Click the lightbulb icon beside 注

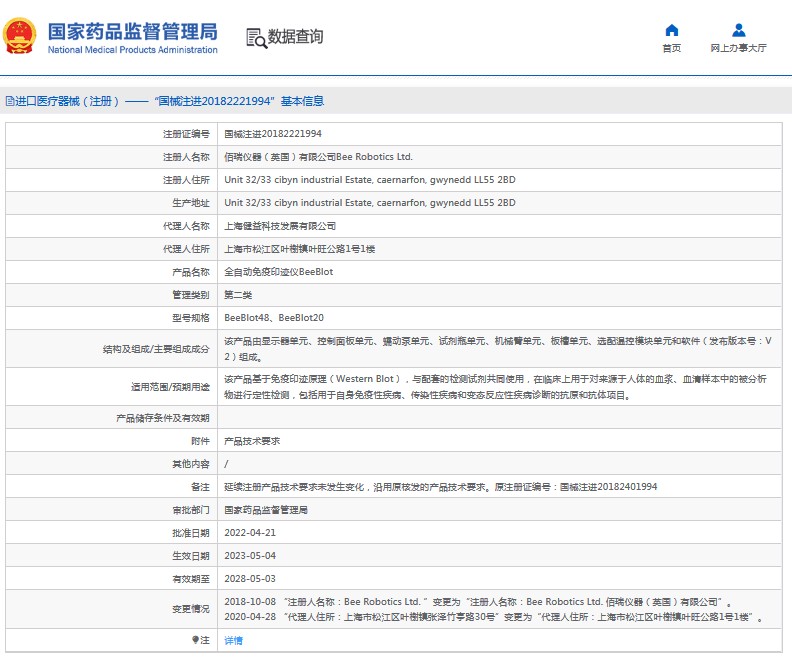196,639
